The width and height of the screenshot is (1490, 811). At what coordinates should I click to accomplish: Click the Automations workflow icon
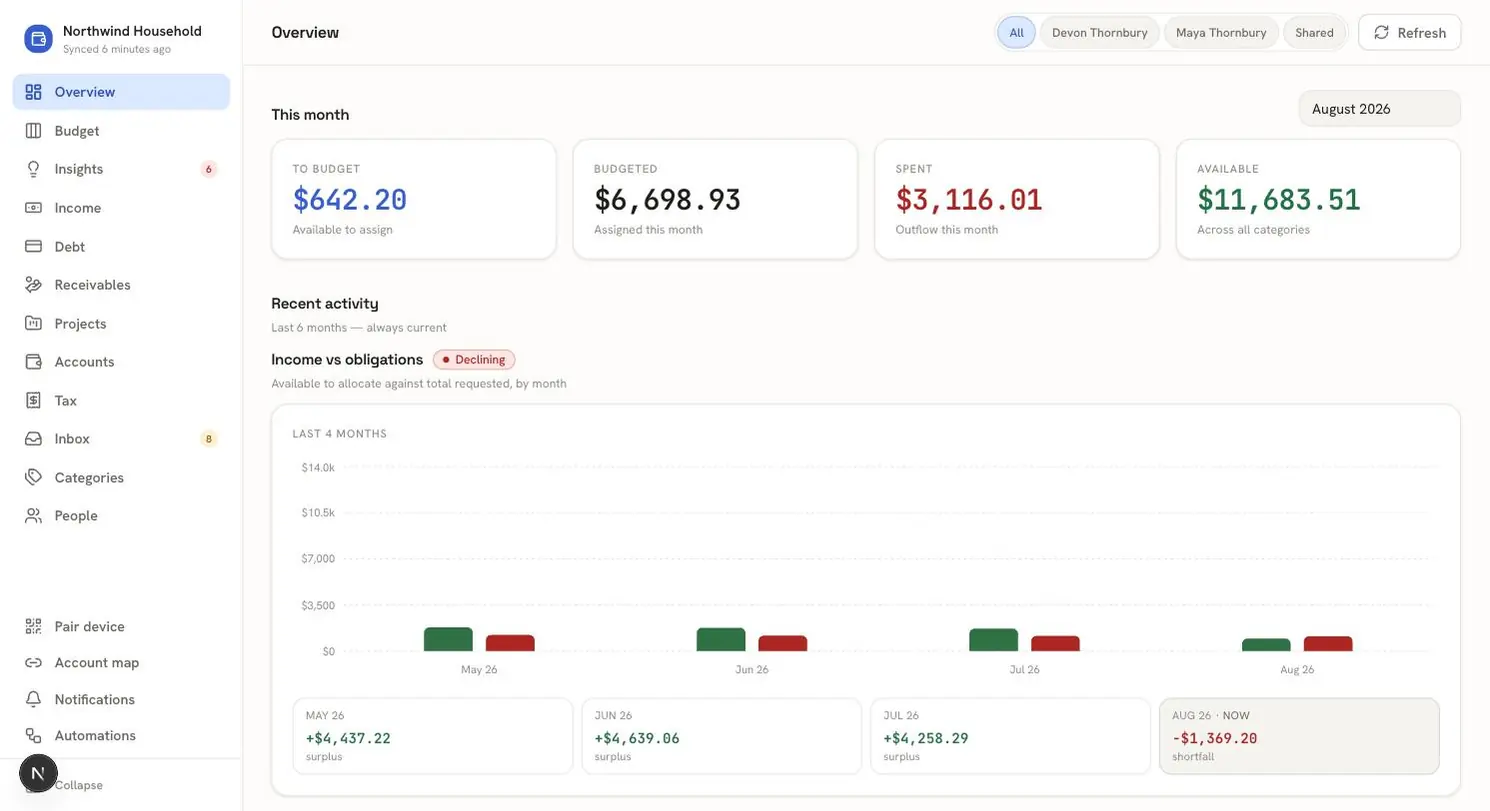pos(33,736)
